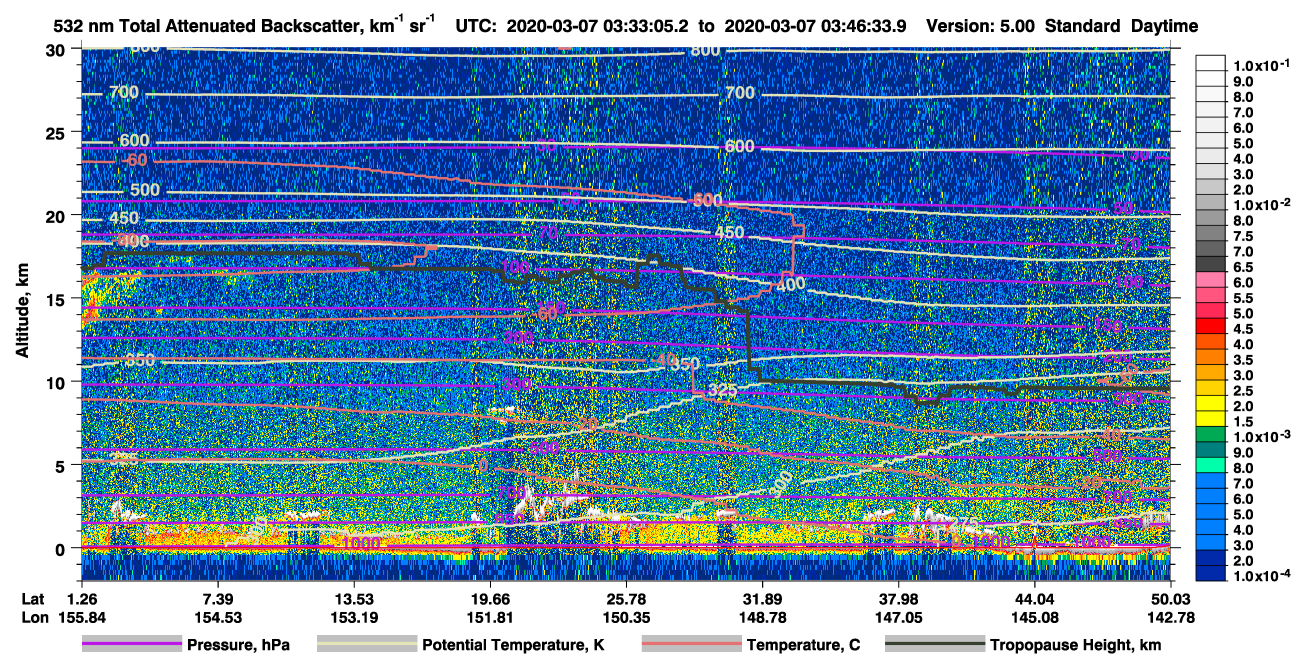
Task: Click the latitude value '1.26'
Action: pyautogui.click(x=82, y=598)
